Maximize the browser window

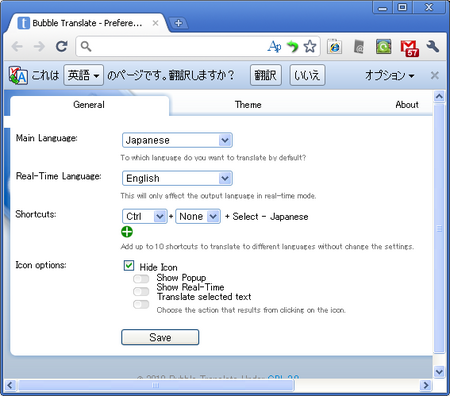(403, 7)
